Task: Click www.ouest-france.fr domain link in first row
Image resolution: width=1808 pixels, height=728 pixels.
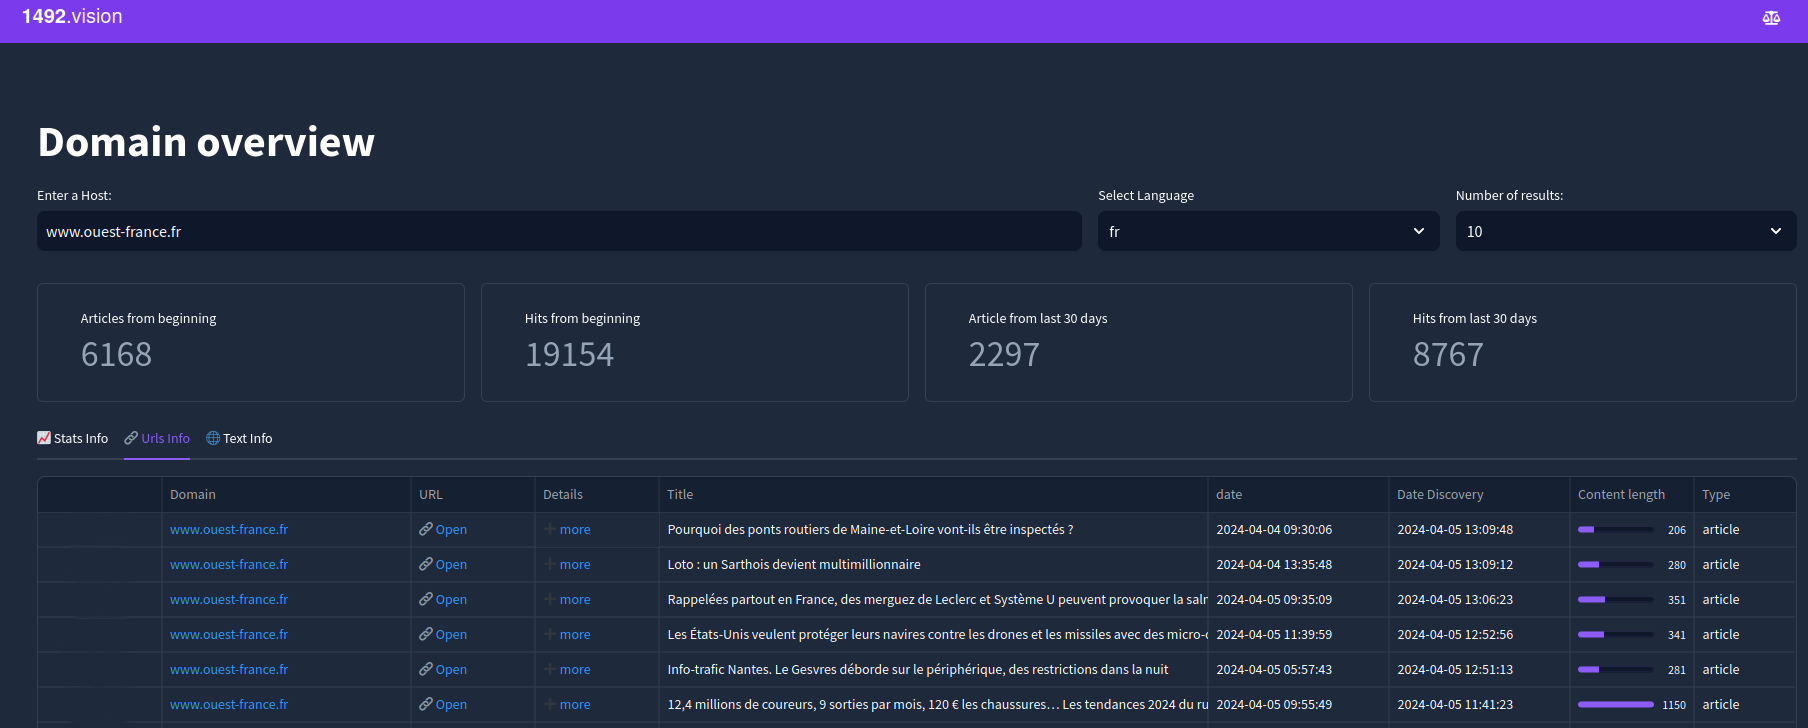Action: point(229,529)
